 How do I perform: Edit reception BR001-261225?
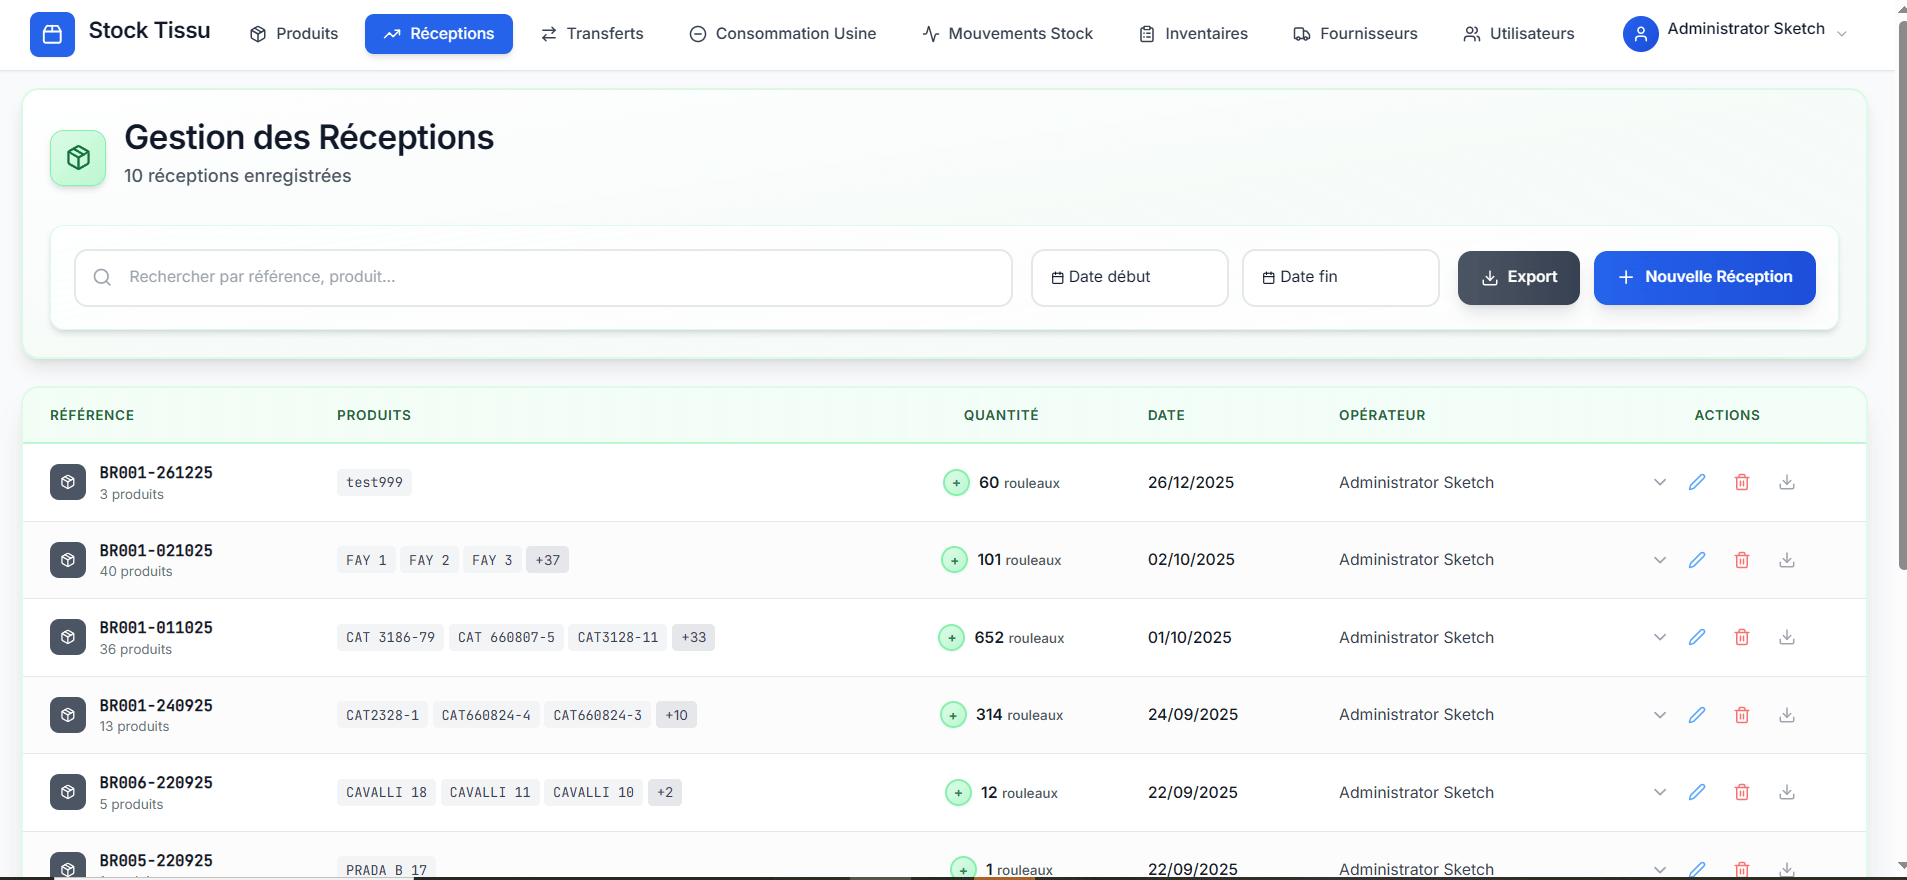point(1697,482)
